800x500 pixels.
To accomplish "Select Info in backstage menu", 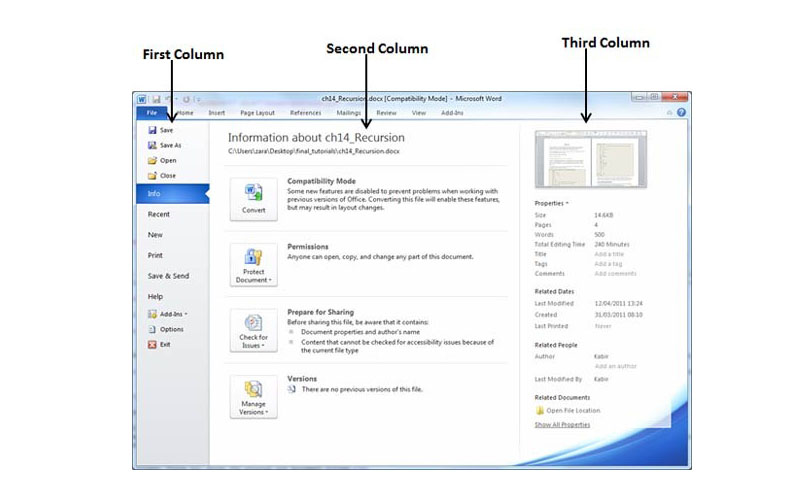I will 173,194.
